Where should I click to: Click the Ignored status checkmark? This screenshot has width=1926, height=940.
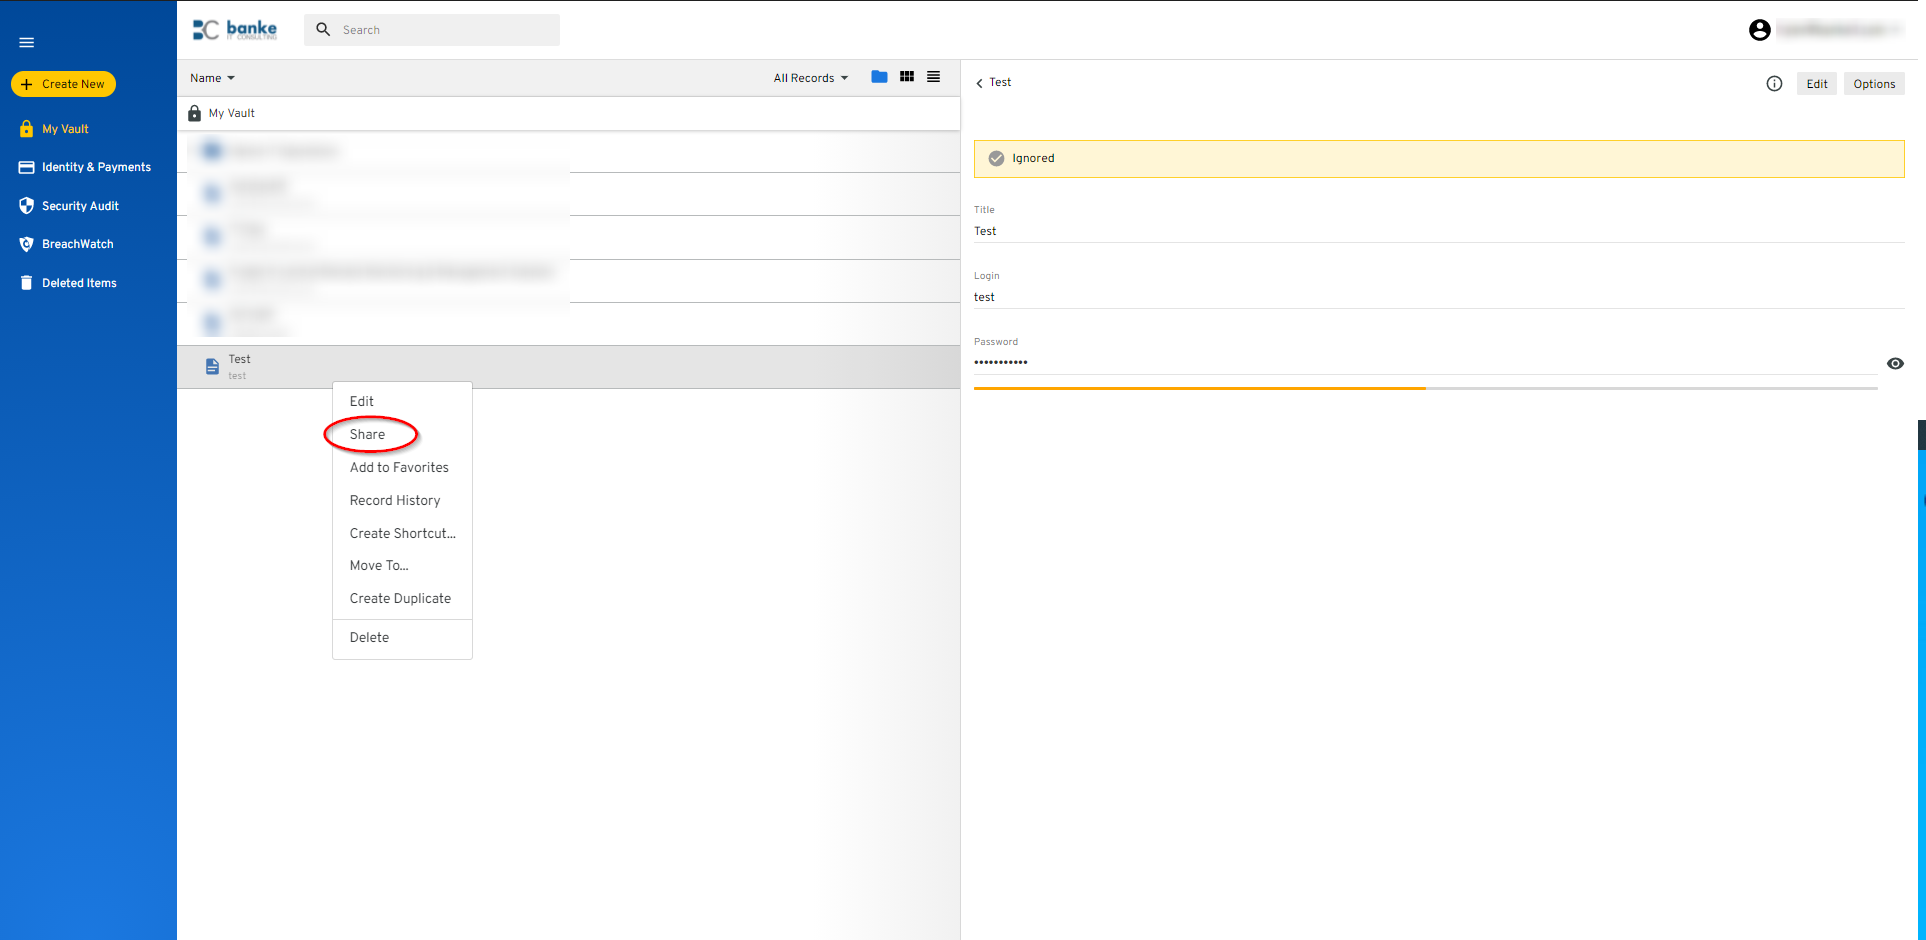click(996, 157)
